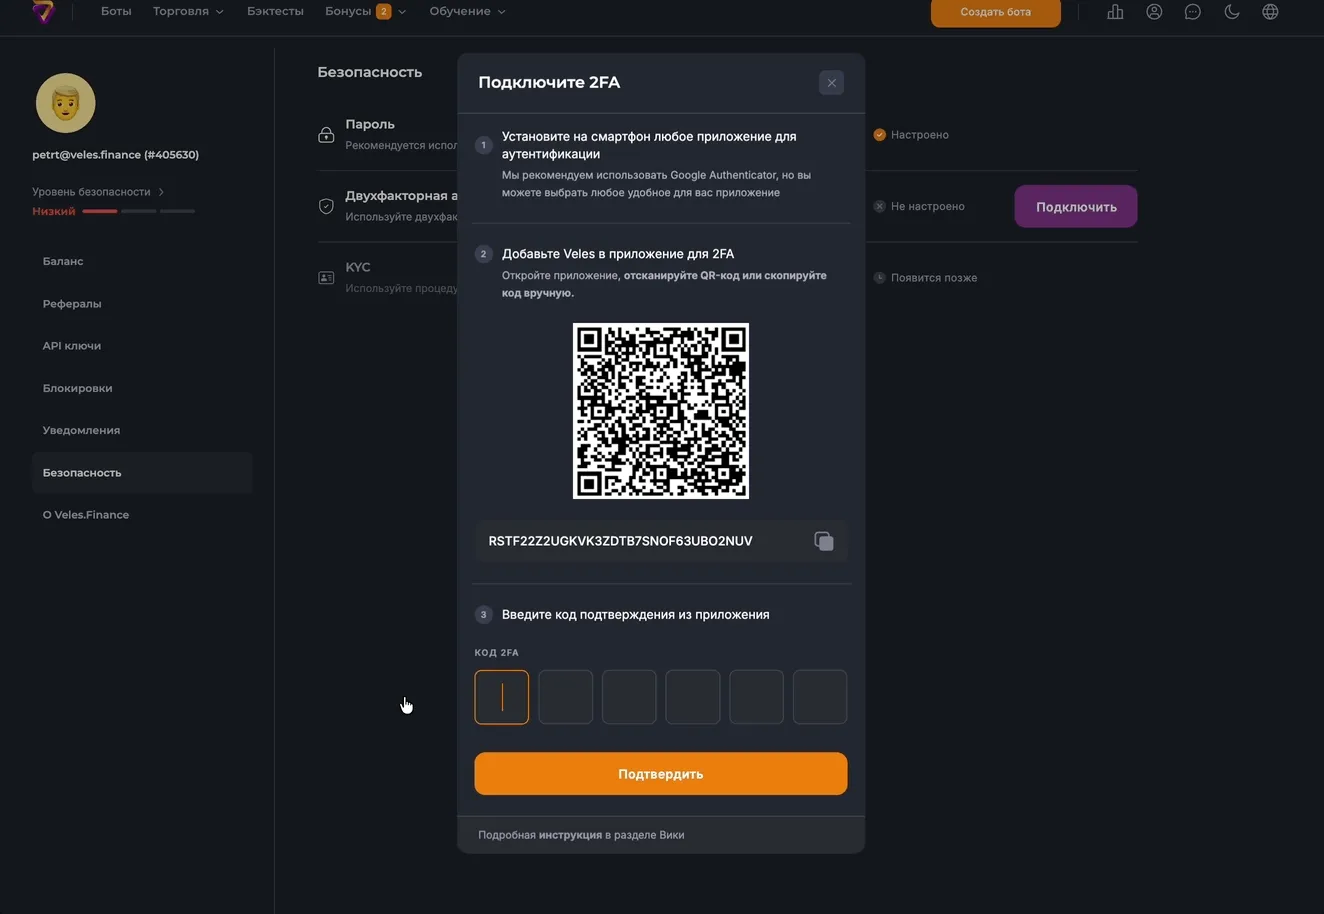Go to API ключи in sidebar
The width and height of the screenshot is (1324, 914).
(x=72, y=346)
